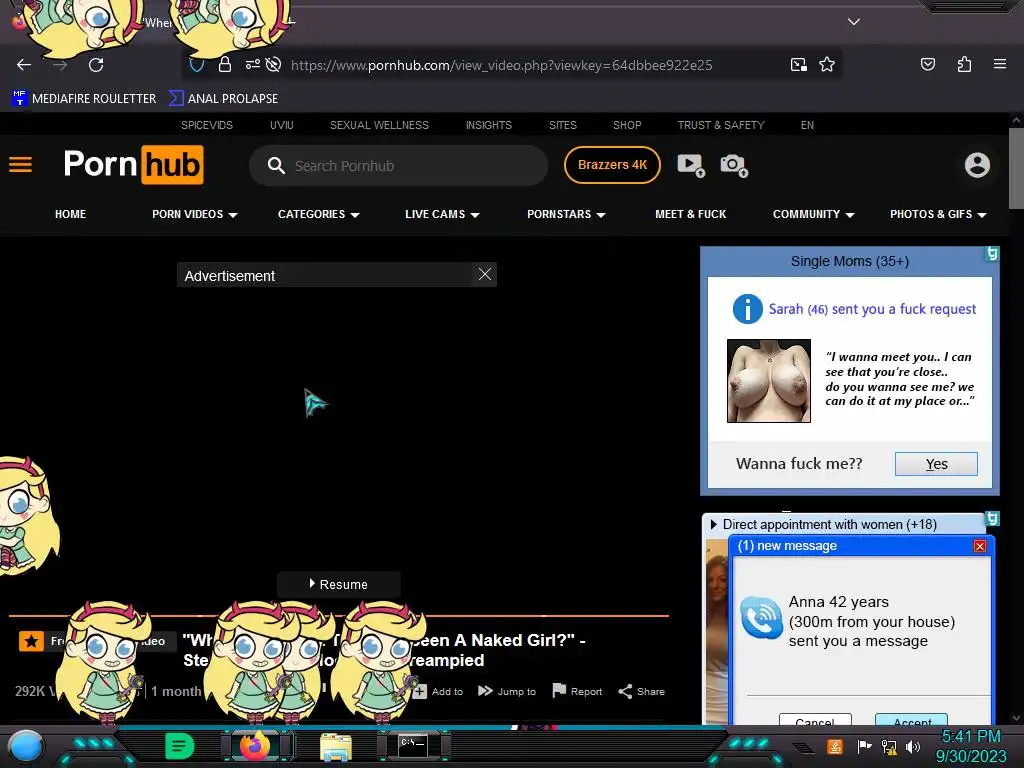Click the Brazzers 4K button

click(x=612, y=165)
